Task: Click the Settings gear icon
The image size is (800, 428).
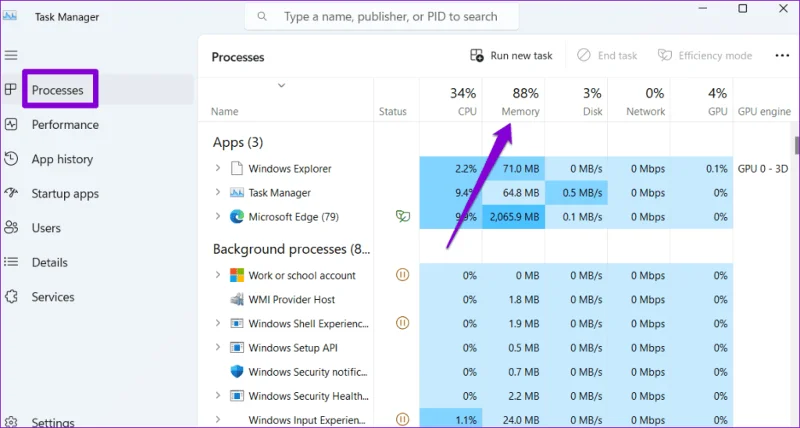Action: (x=11, y=422)
